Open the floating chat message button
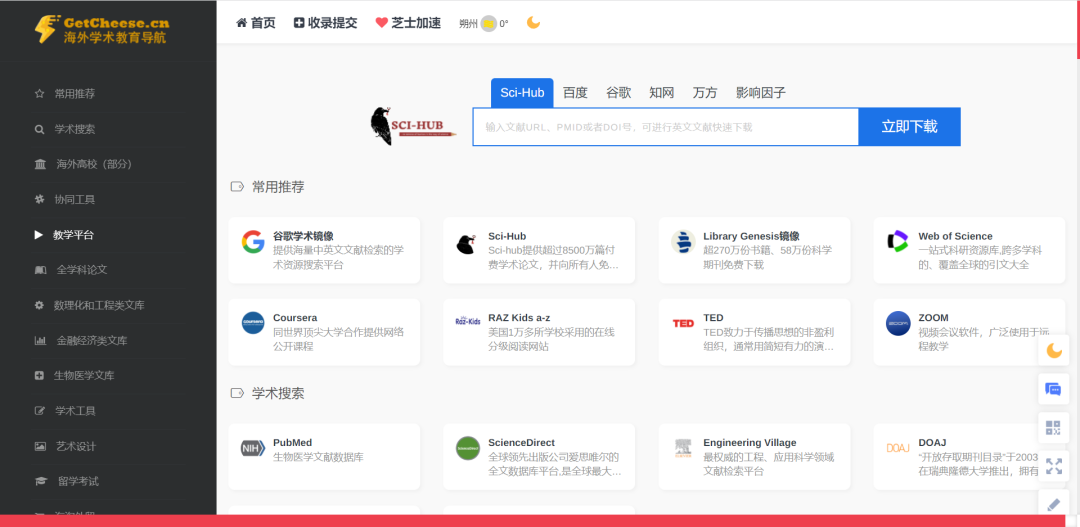 pyautogui.click(x=1054, y=389)
